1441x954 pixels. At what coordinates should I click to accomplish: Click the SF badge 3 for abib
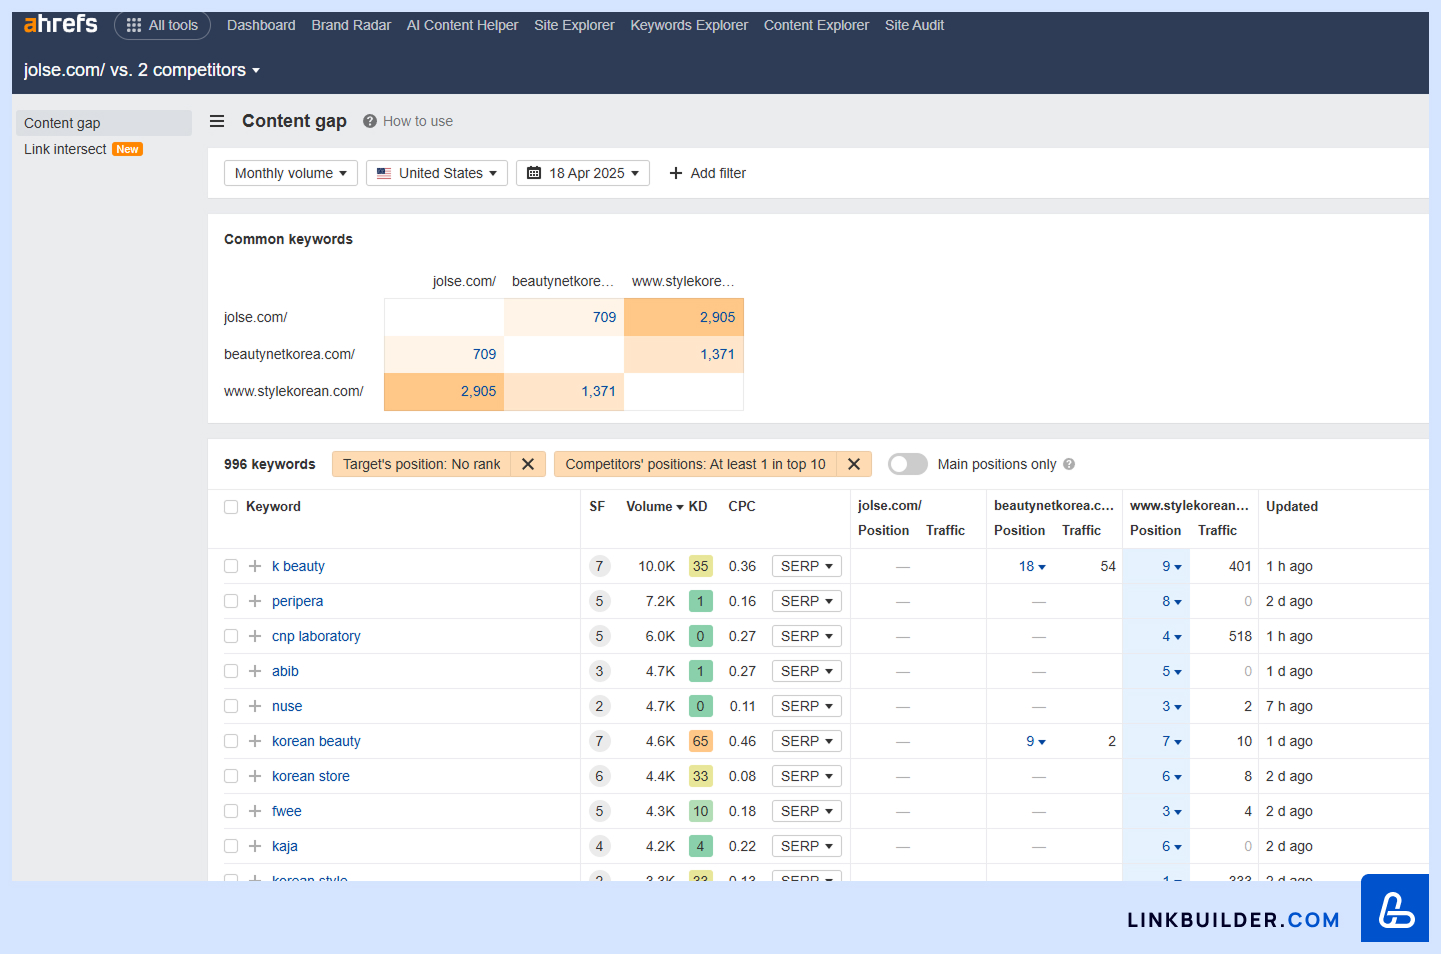coord(599,671)
